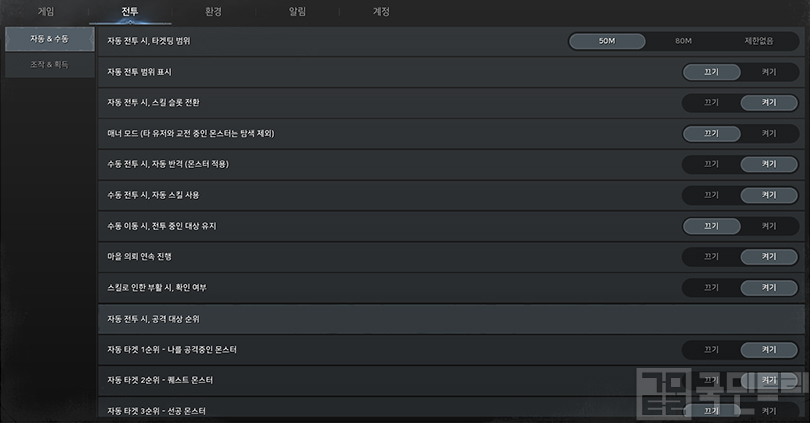Open the 게임 settings tab
The image size is (810, 423).
46,11
